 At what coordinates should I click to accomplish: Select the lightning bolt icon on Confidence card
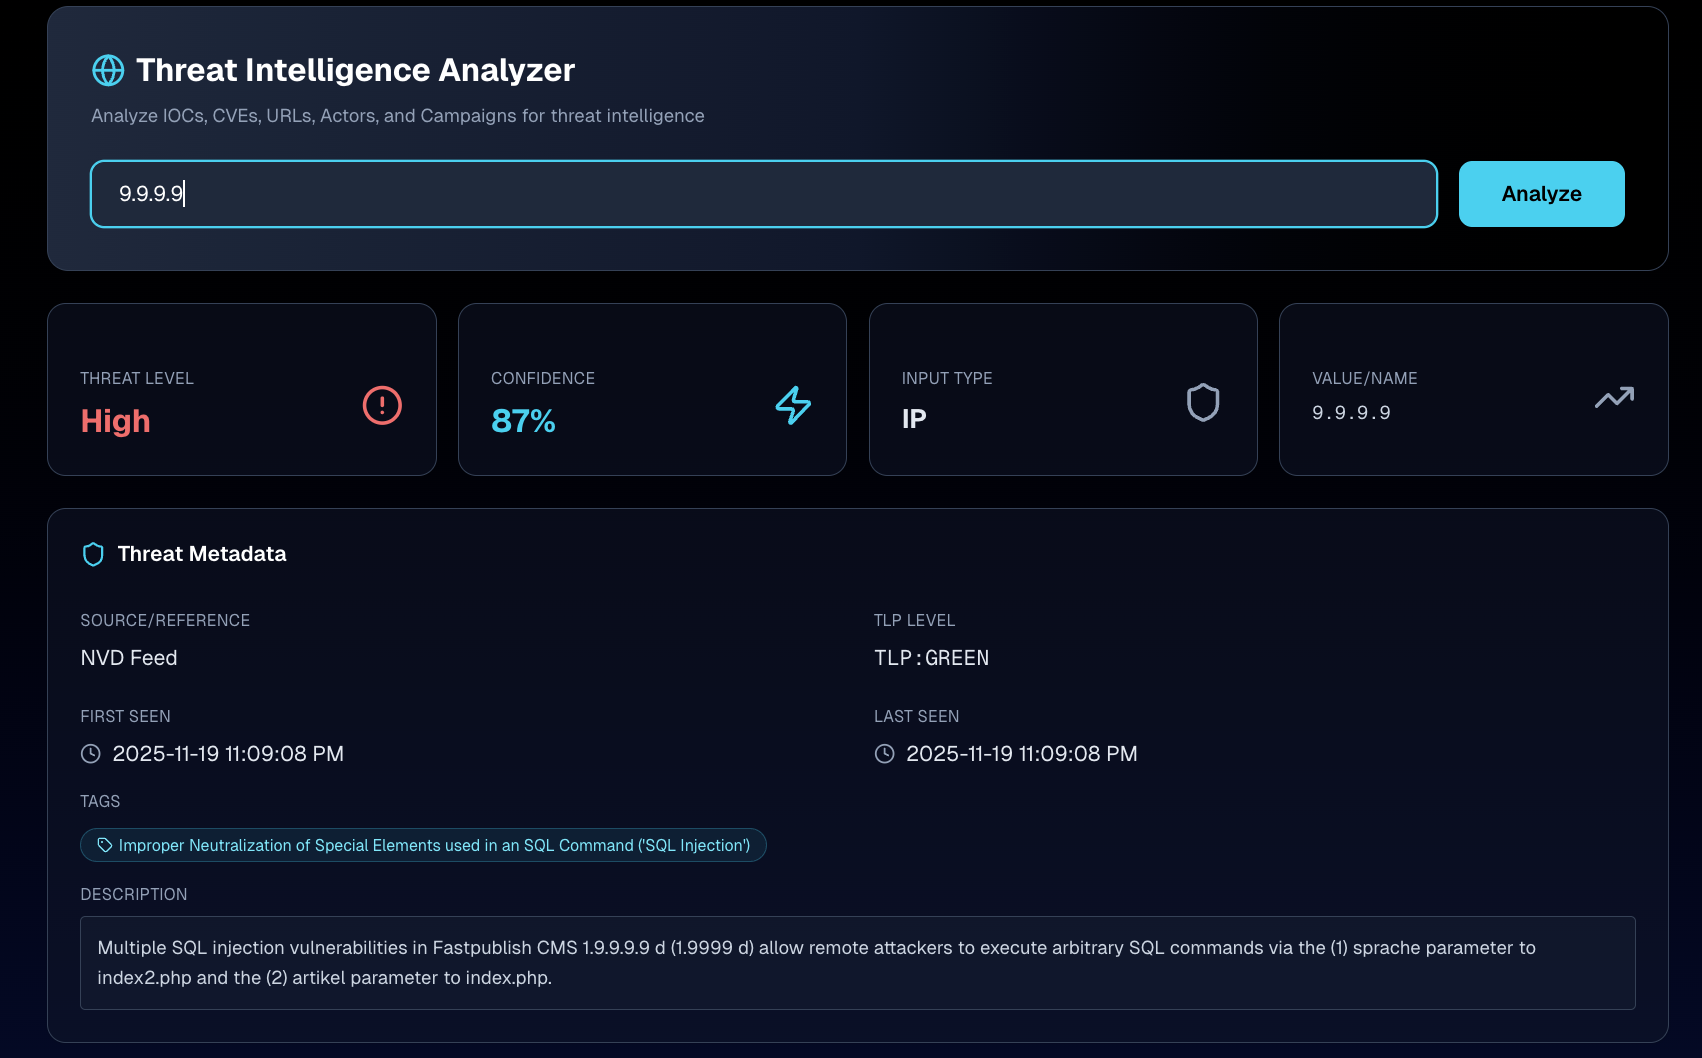792,406
